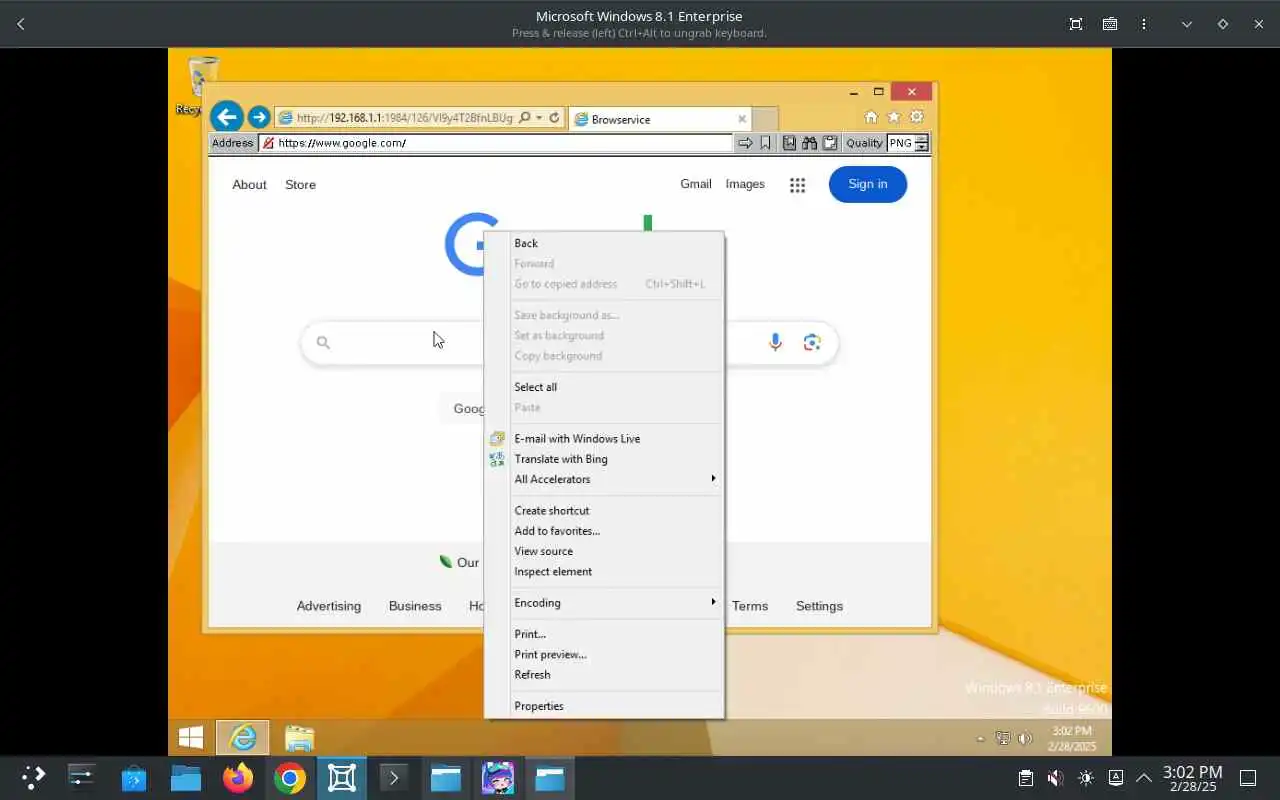This screenshot has width=1280, height=800.
Task: Choose E-mail with Windows Live
Action: tap(577, 438)
